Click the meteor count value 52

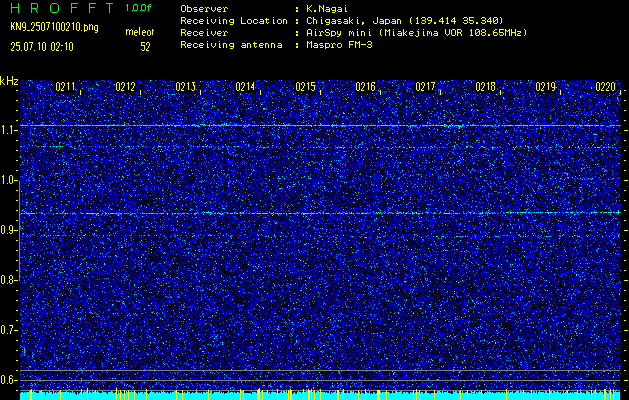[145, 47]
